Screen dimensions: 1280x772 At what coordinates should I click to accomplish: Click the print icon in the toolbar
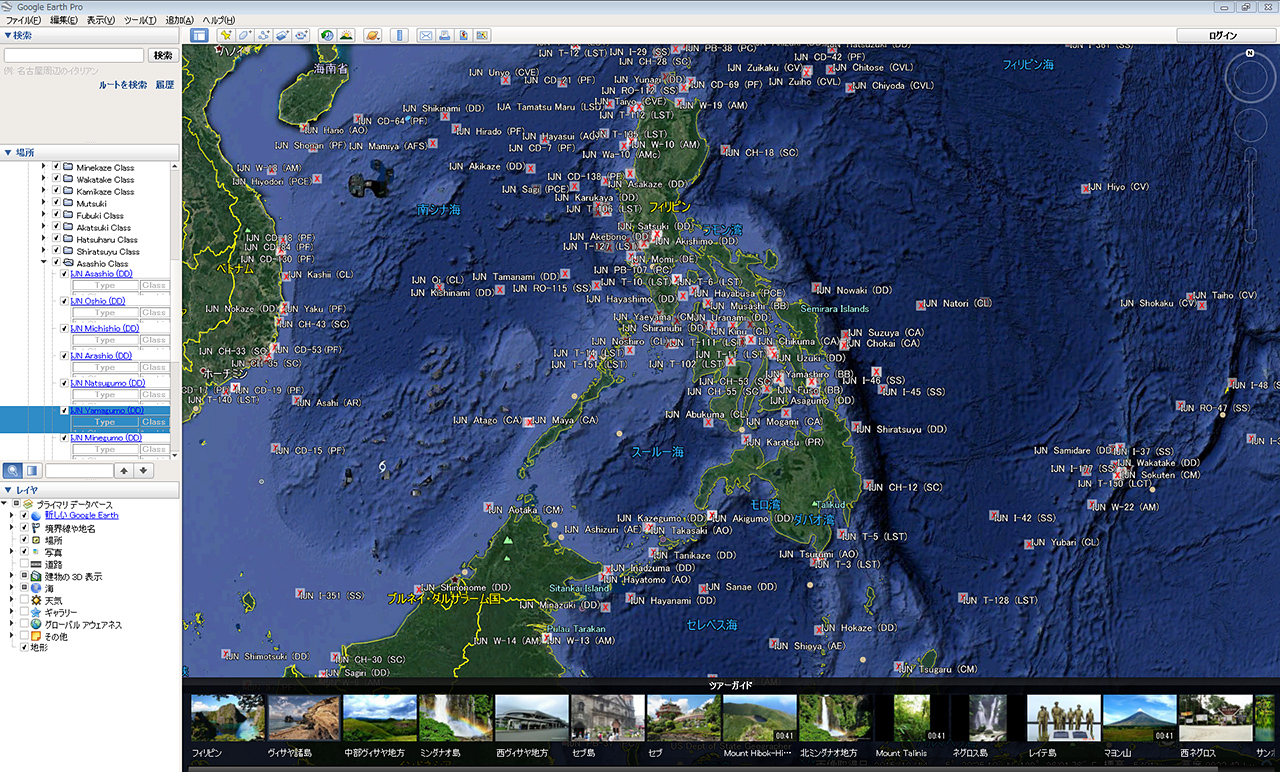445,35
